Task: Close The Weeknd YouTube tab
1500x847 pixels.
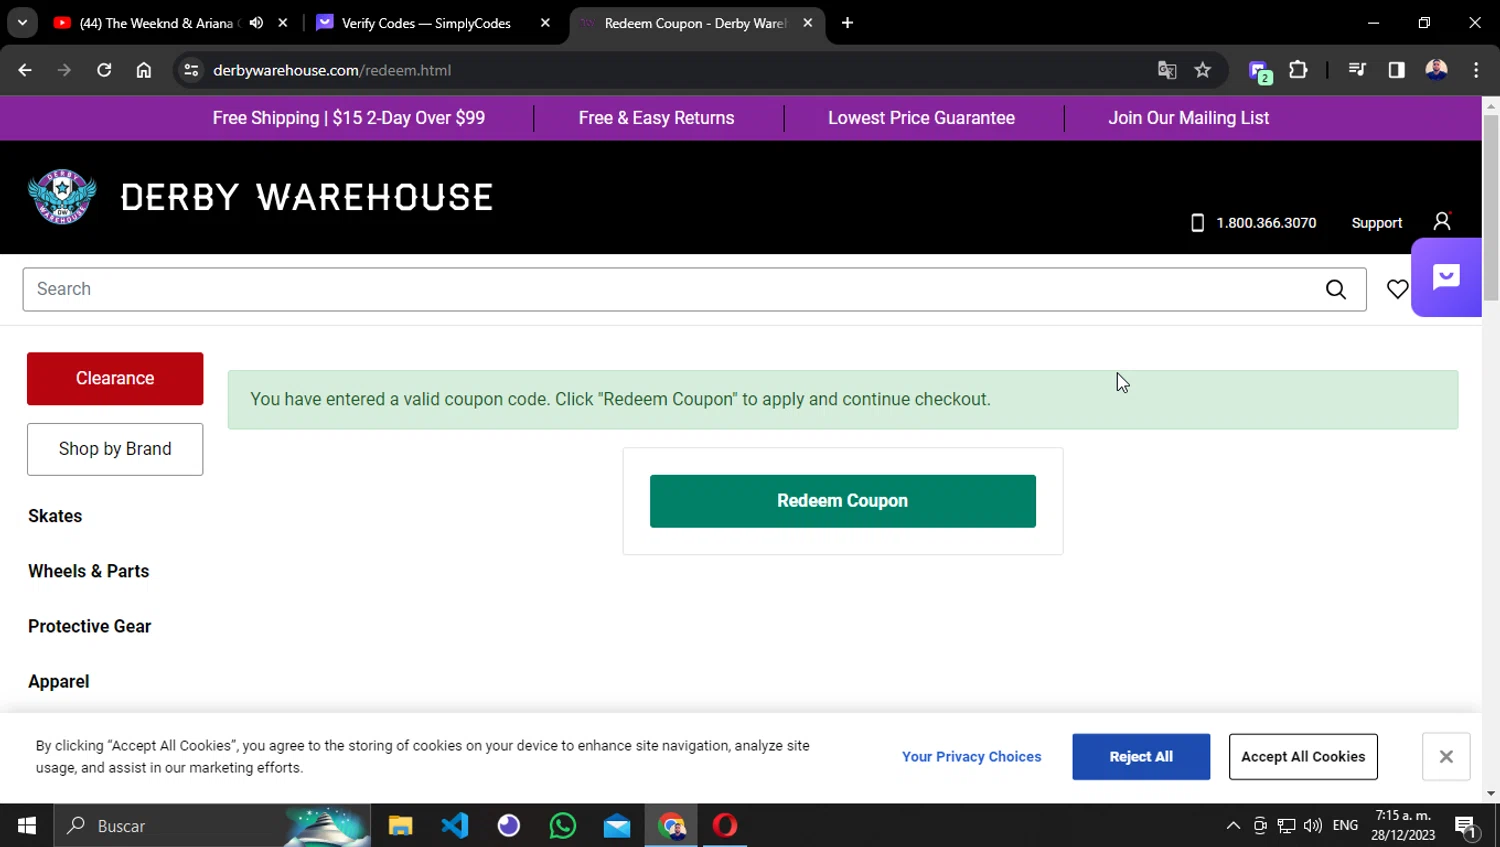Action: tap(283, 23)
